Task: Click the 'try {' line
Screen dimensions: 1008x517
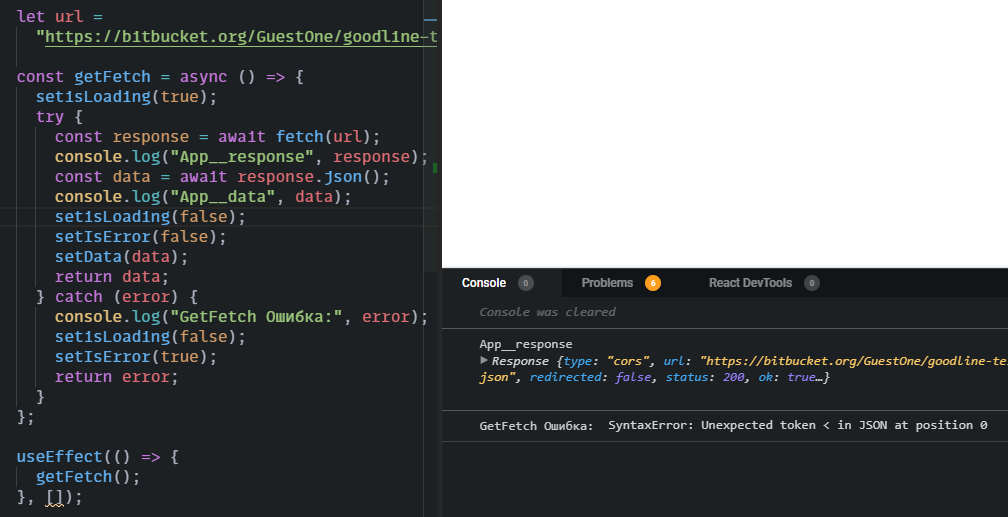Action: (59, 116)
